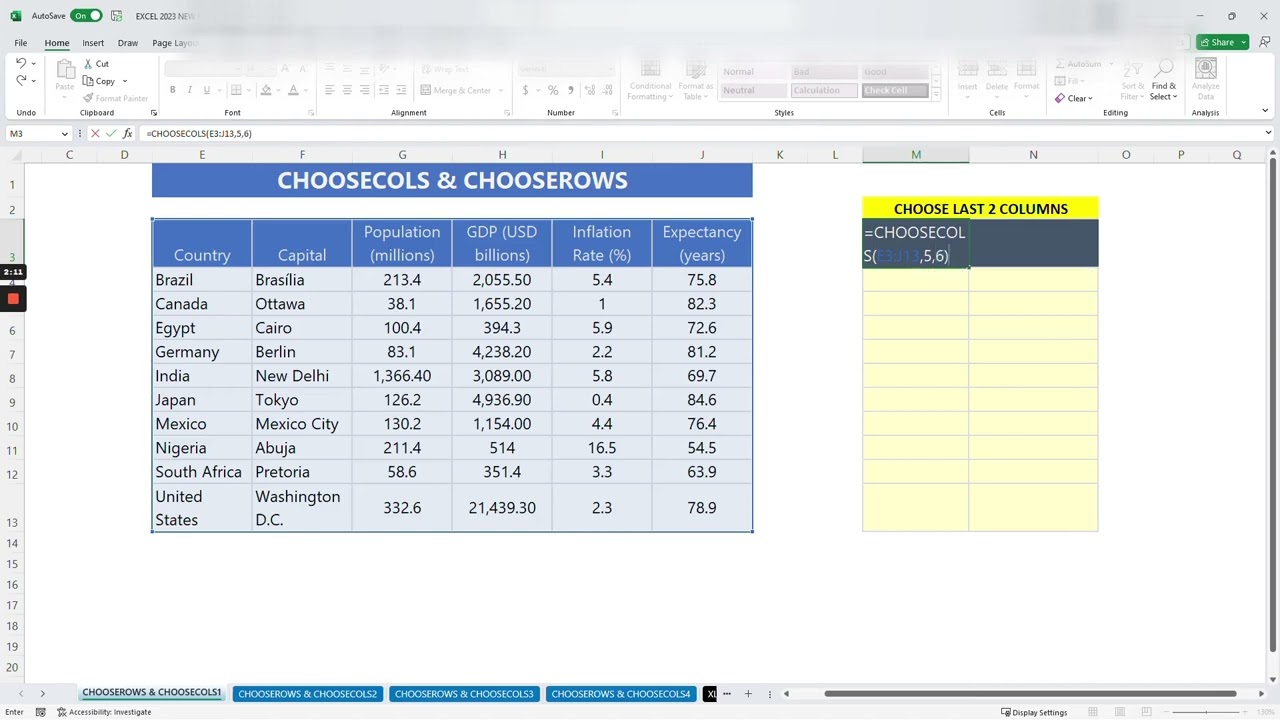Click the Clear eraser icon
The width and height of the screenshot is (1280, 720).
1060,98
